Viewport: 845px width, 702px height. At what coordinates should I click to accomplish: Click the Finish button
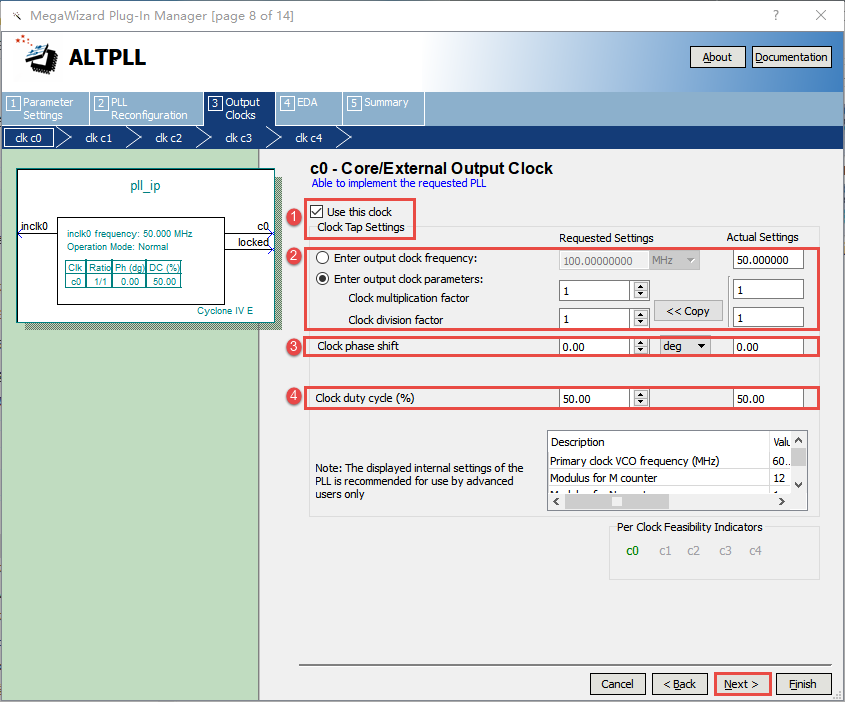click(804, 684)
